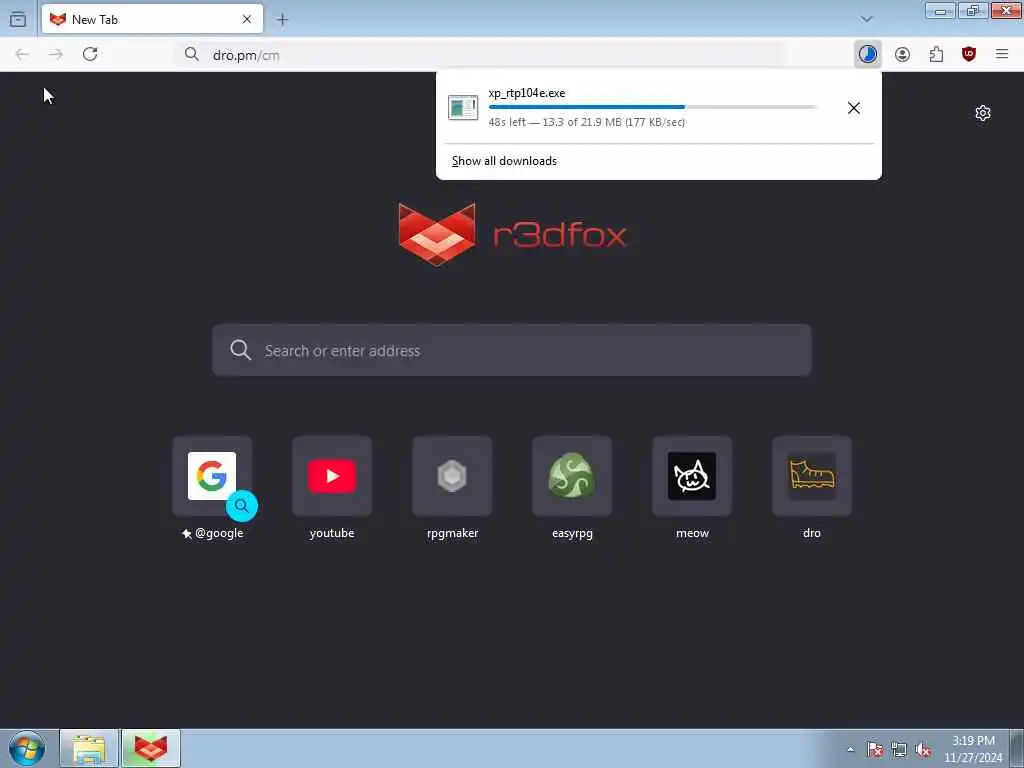Select the New Tab tab

[152, 19]
